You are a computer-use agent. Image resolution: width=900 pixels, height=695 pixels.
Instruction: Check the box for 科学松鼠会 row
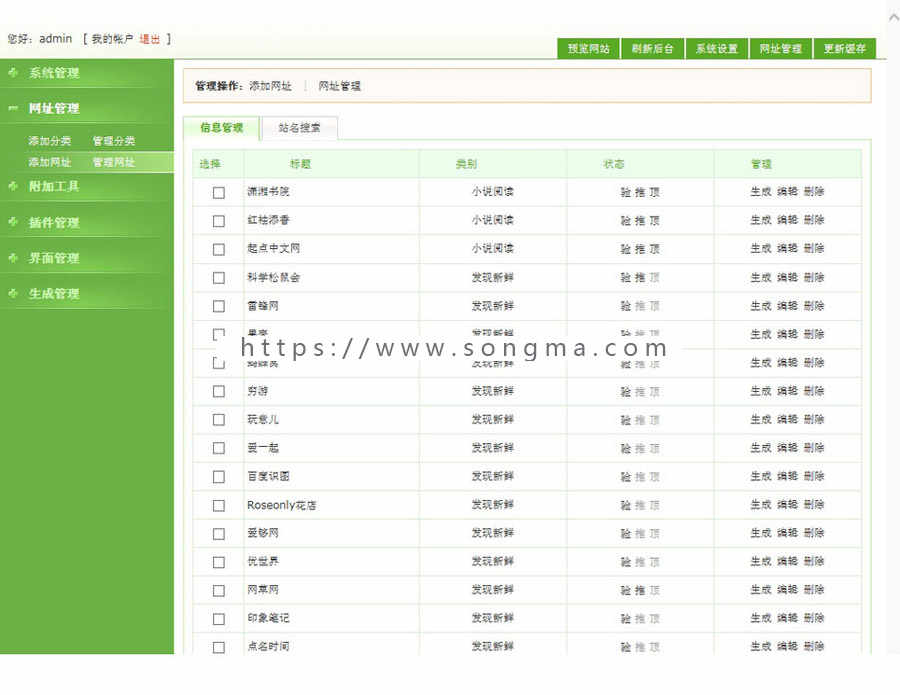click(219, 278)
